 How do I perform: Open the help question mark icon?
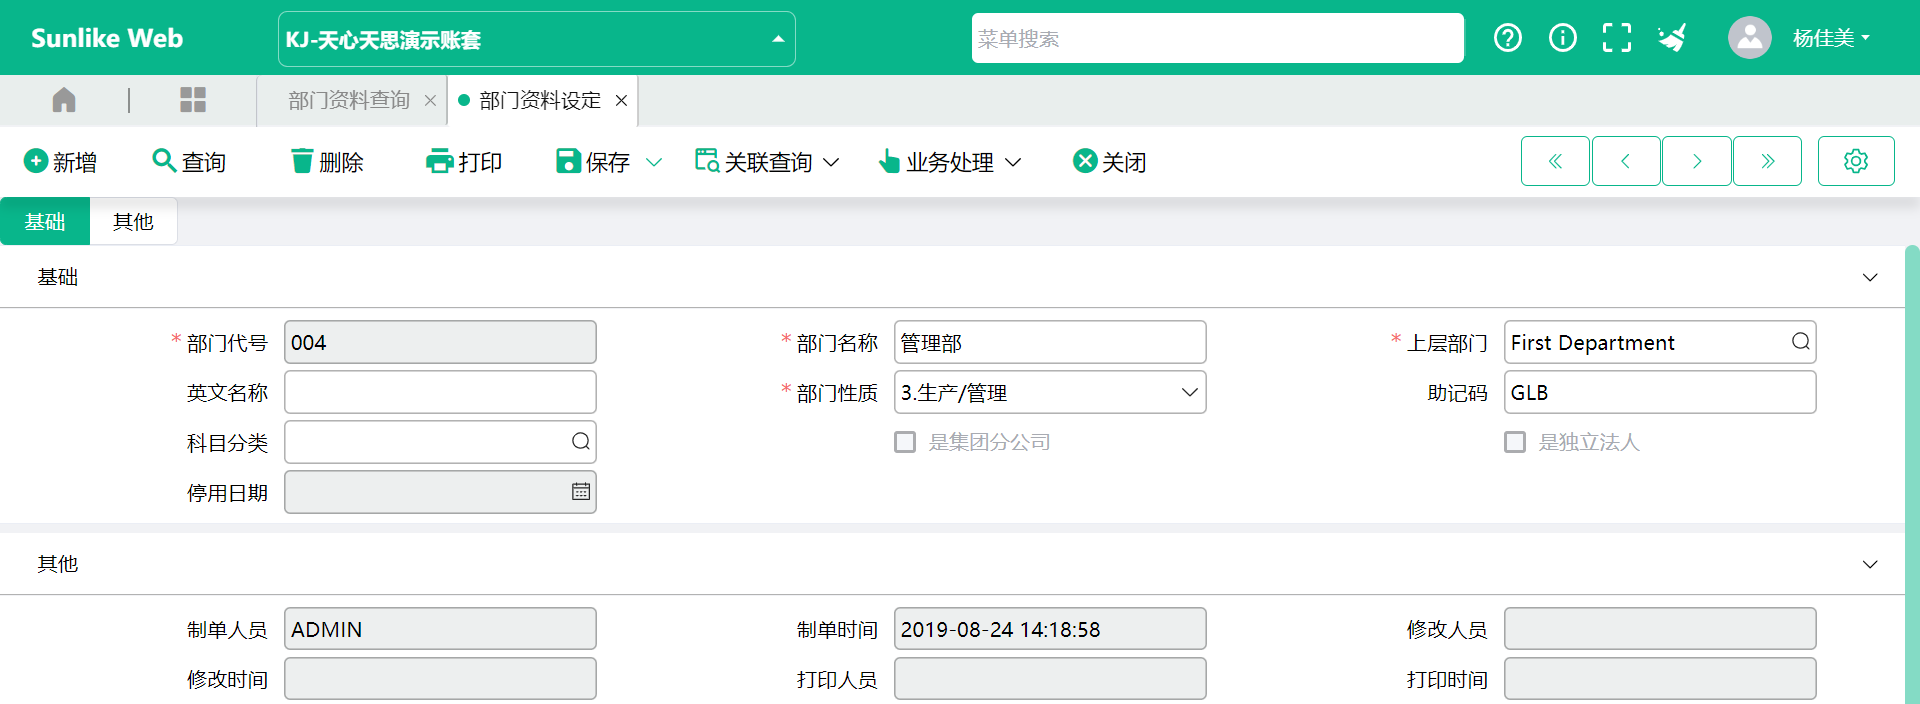(1508, 38)
